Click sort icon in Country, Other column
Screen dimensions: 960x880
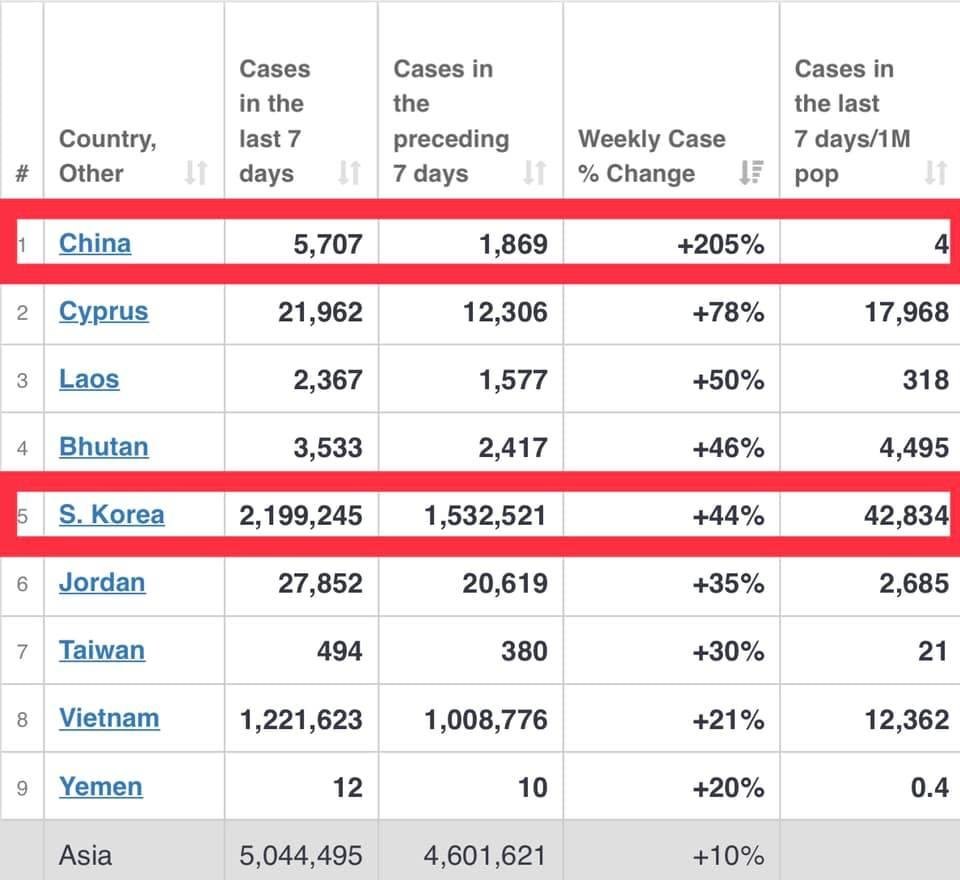(196, 173)
